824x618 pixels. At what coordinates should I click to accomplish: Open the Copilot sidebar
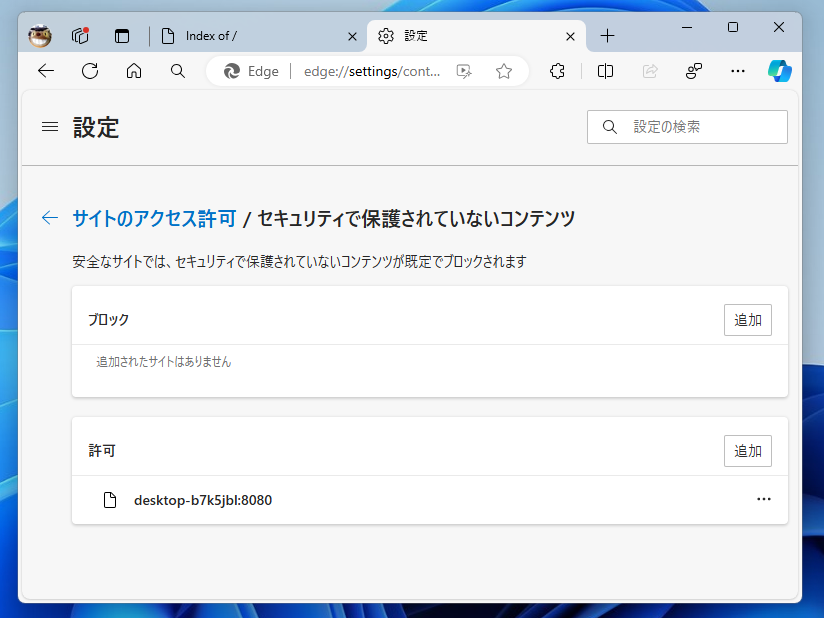tap(779, 71)
